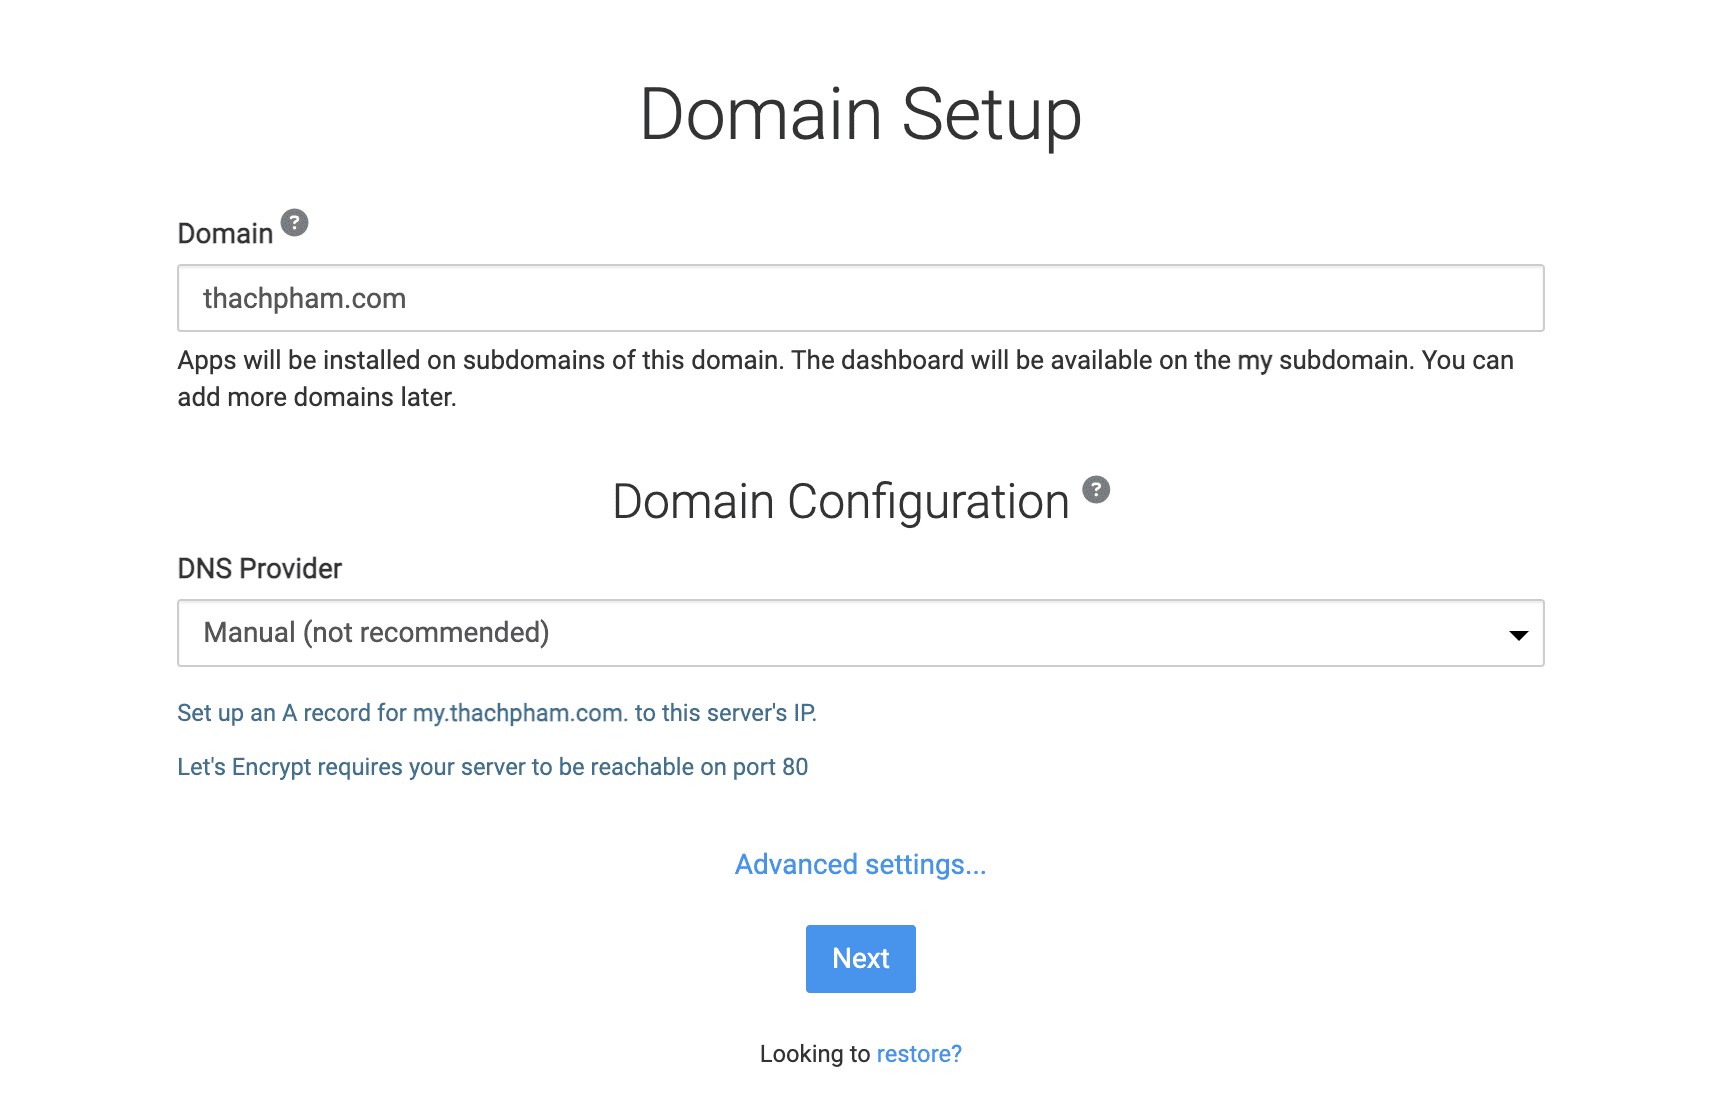Follow the restore link
This screenshot has width=1722, height=1098.
[x=918, y=1054]
